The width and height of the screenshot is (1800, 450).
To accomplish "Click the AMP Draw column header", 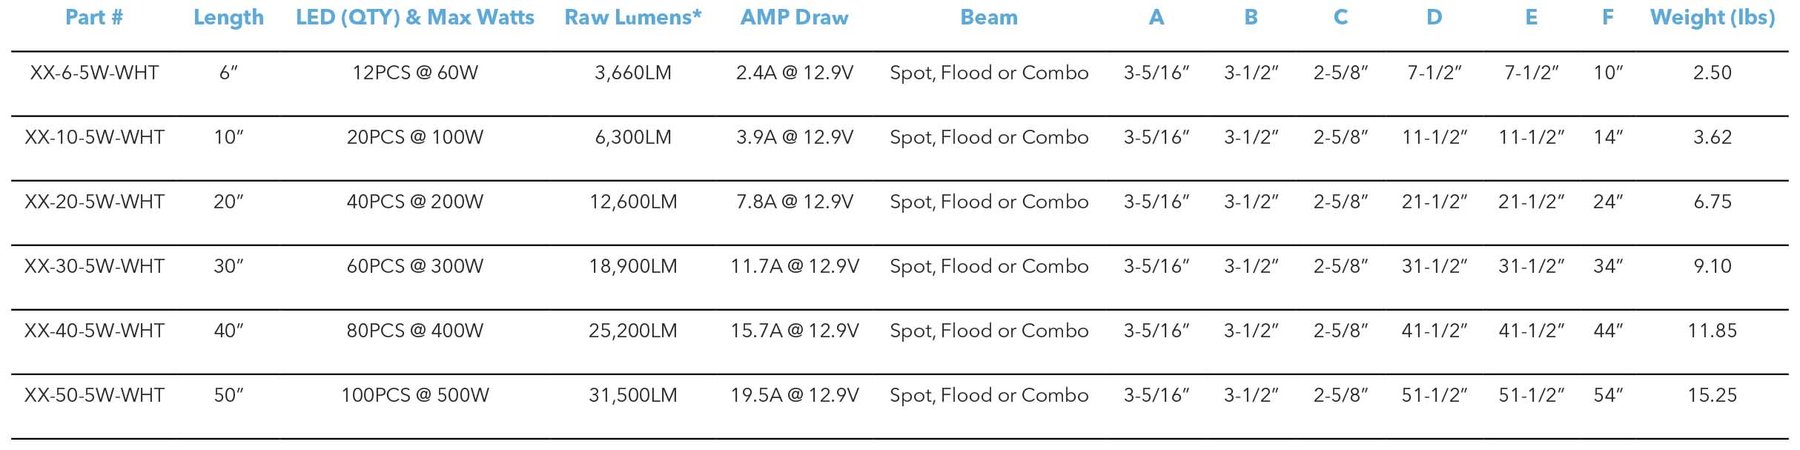I will pyautogui.click(x=794, y=18).
